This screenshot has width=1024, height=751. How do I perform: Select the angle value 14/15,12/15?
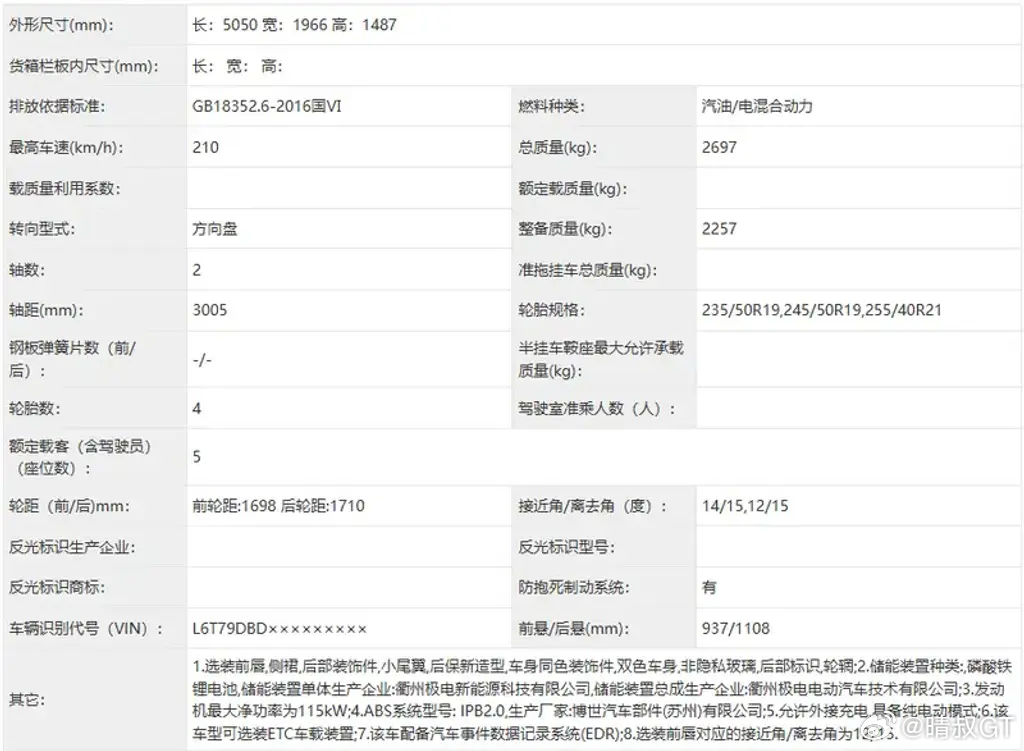coord(745,506)
